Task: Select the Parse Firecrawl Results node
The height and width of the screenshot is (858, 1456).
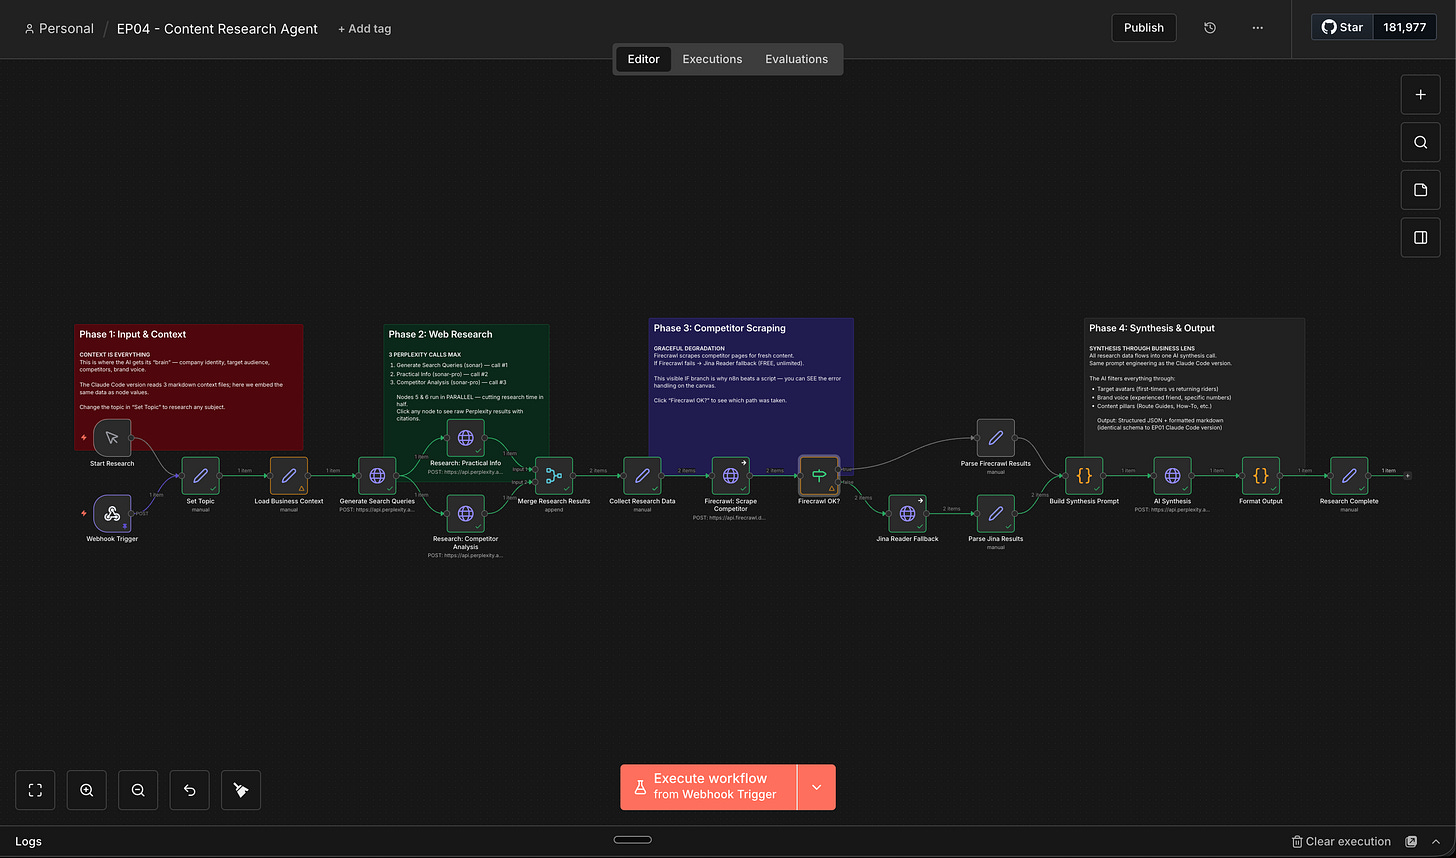Action: click(995, 438)
